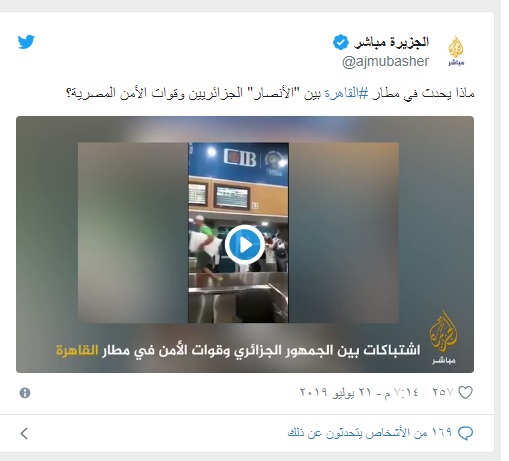Open the tweet info icon
Screen dimensions: 509x461
pyautogui.click(x=25, y=393)
